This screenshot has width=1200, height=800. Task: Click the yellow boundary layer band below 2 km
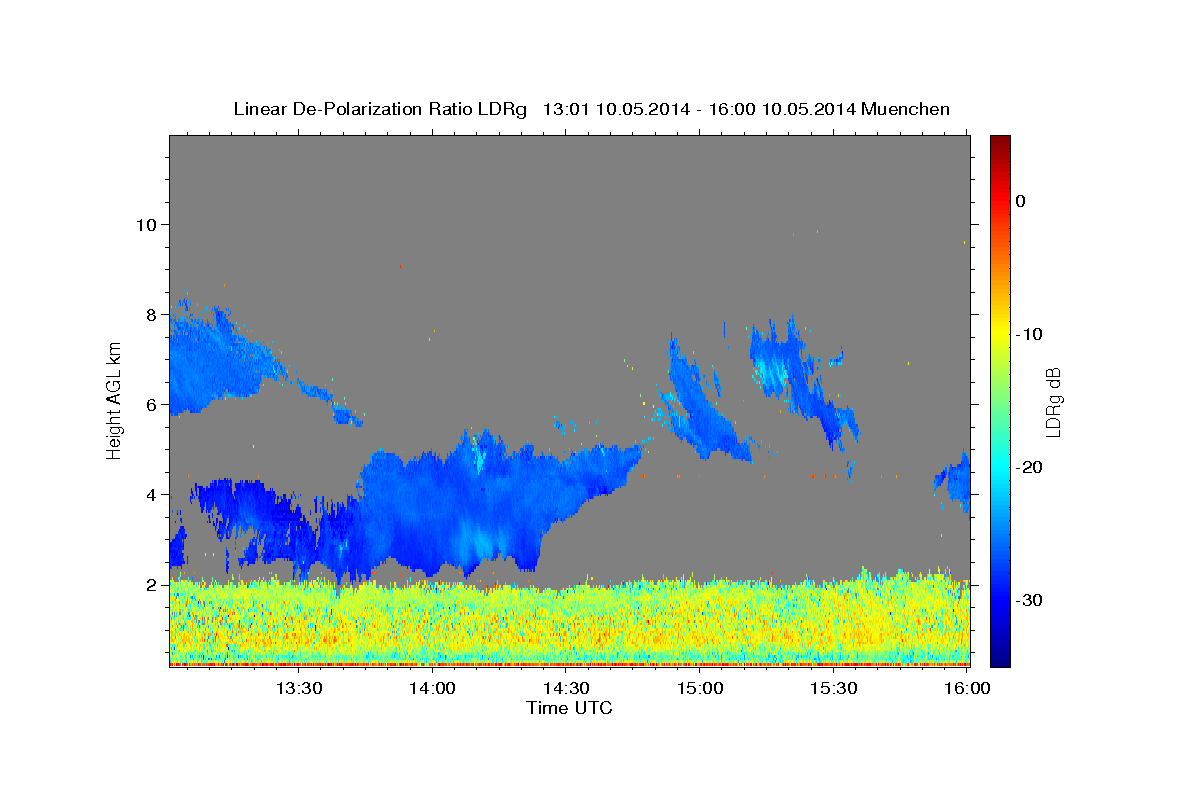[569, 620]
